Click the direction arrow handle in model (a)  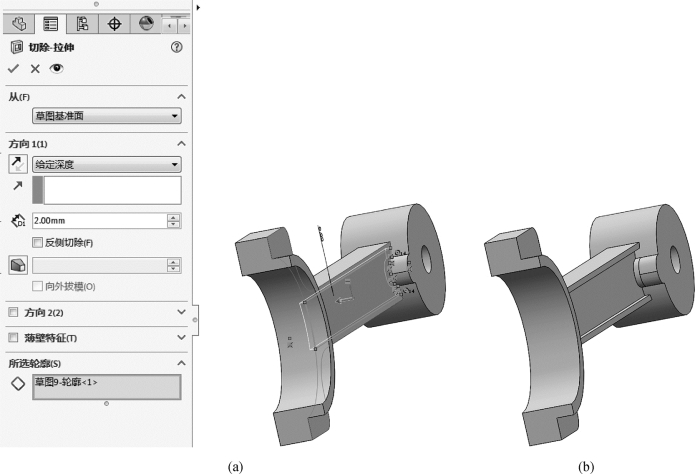coord(344,301)
